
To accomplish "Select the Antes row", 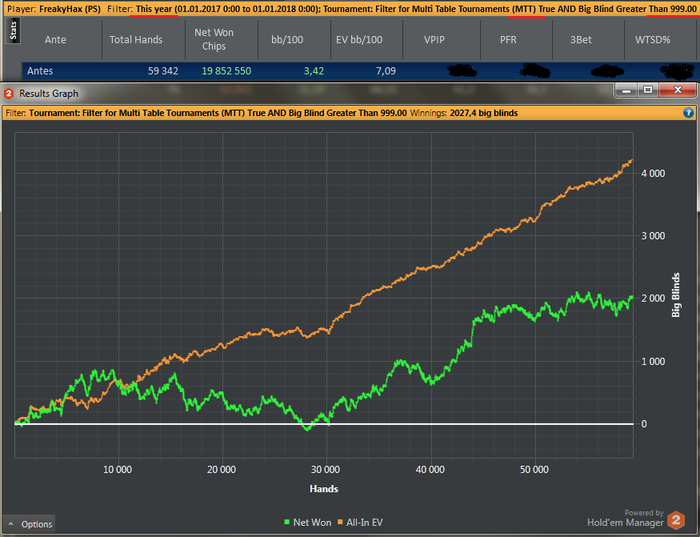I will (359, 71).
